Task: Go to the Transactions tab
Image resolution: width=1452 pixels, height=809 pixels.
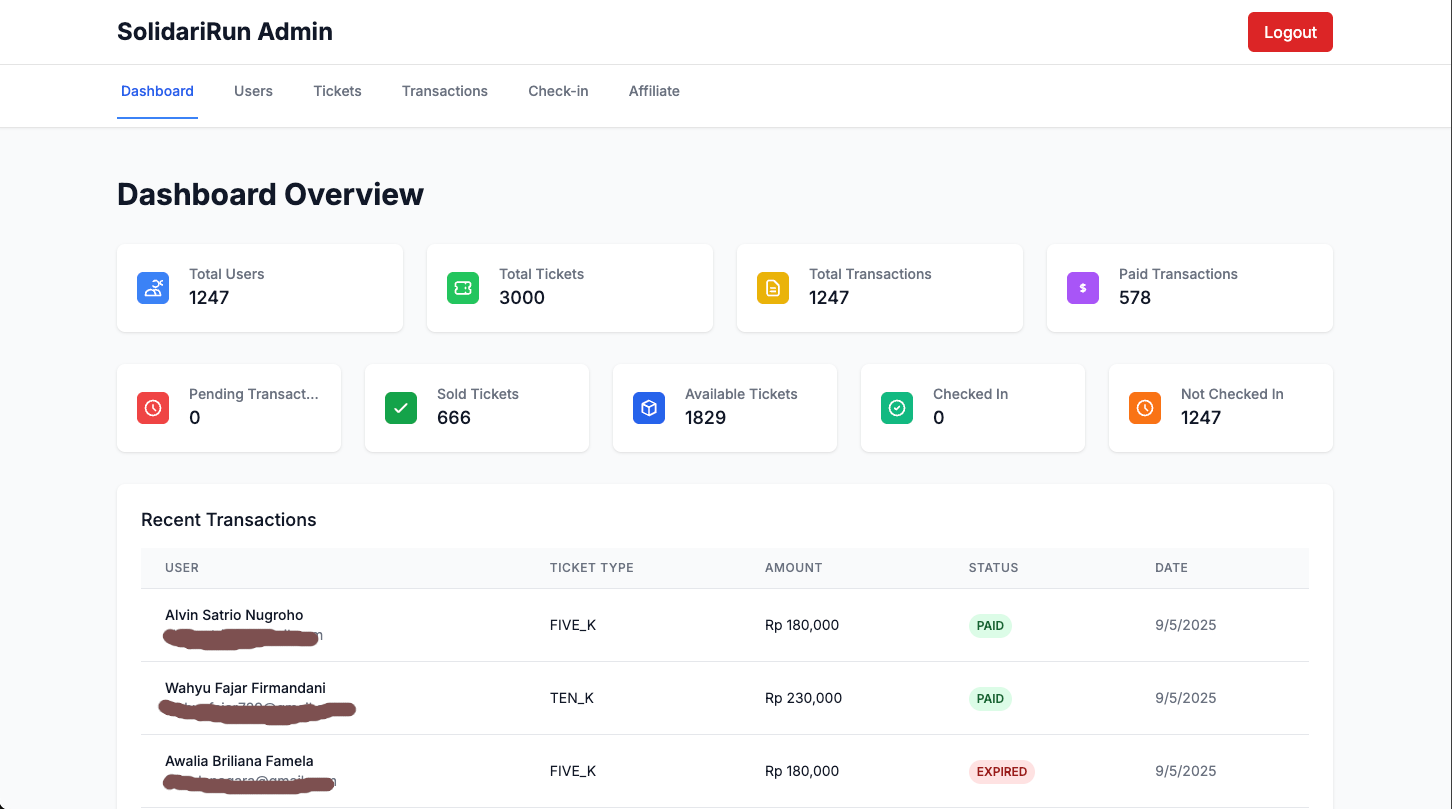Action: [445, 91]
